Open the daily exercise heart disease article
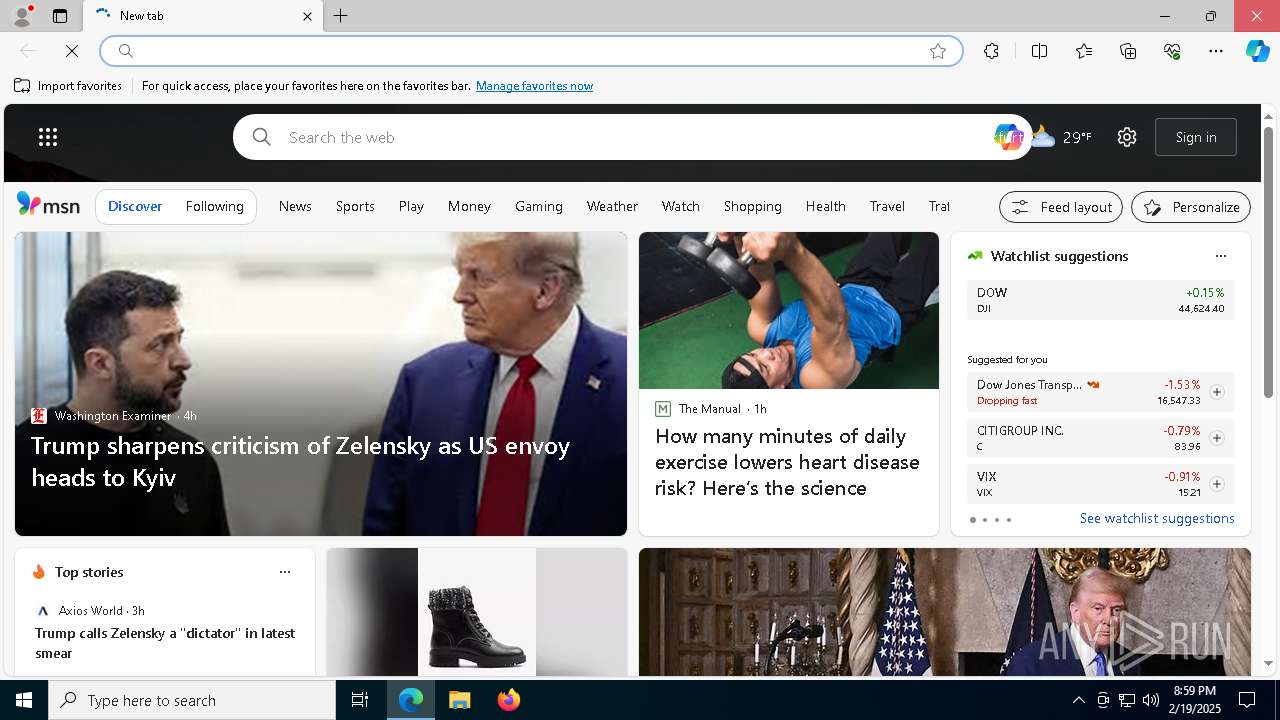1280x720 pixels. click(x=787, y=462)
